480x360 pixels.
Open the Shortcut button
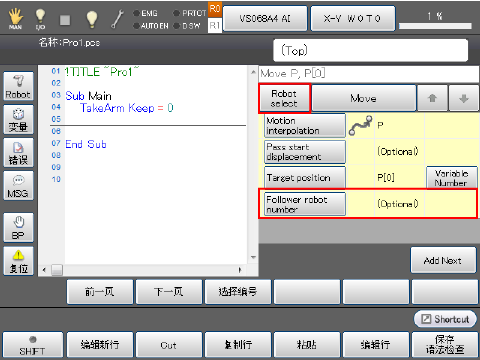click(445, 319)
